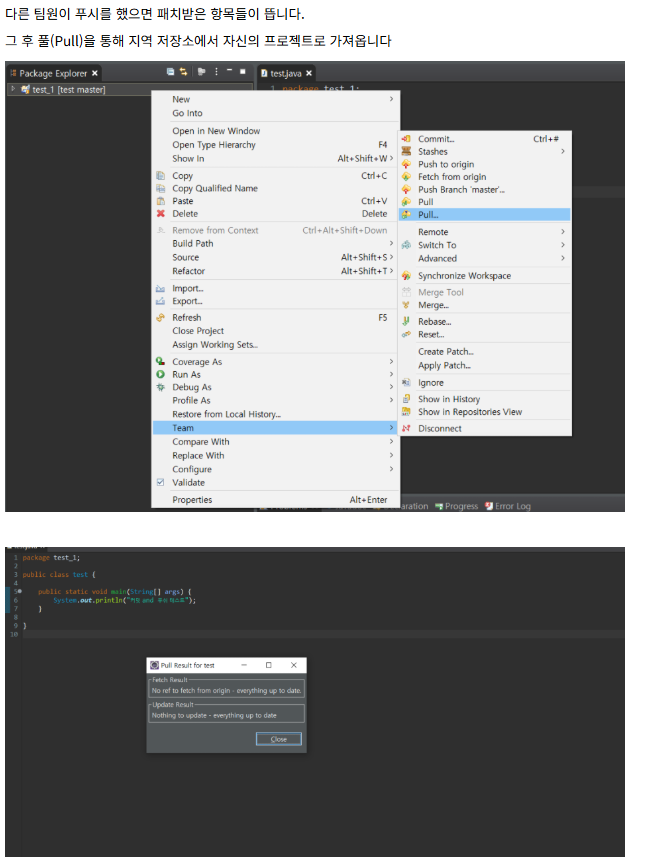Click the Reset... icon
662x865 pixels.
(x=407, y=334)
